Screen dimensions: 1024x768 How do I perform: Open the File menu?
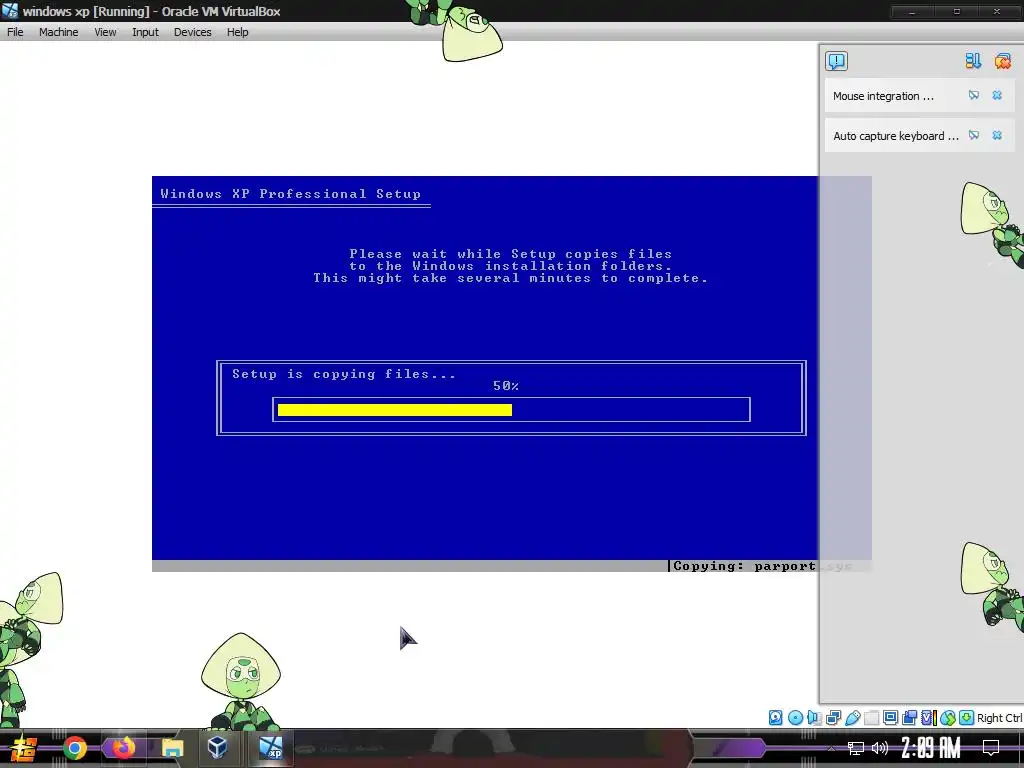[x=15, y=32]
